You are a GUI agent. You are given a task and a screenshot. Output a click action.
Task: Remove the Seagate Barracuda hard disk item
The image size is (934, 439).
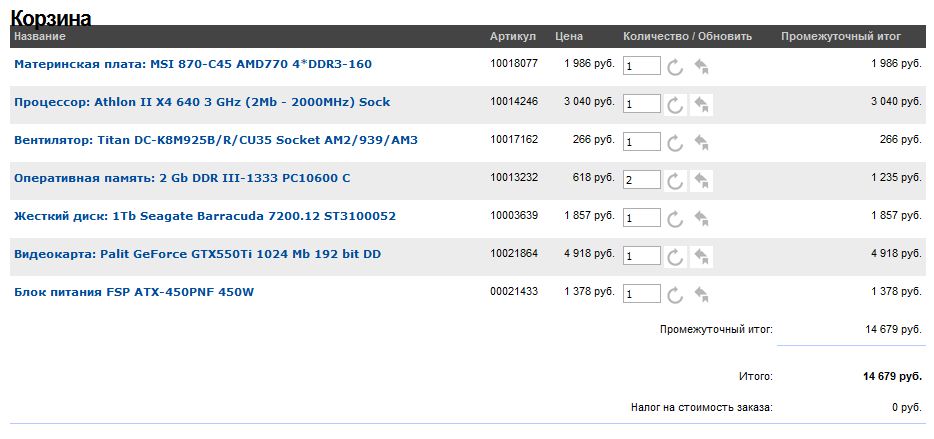click(702, 218)
